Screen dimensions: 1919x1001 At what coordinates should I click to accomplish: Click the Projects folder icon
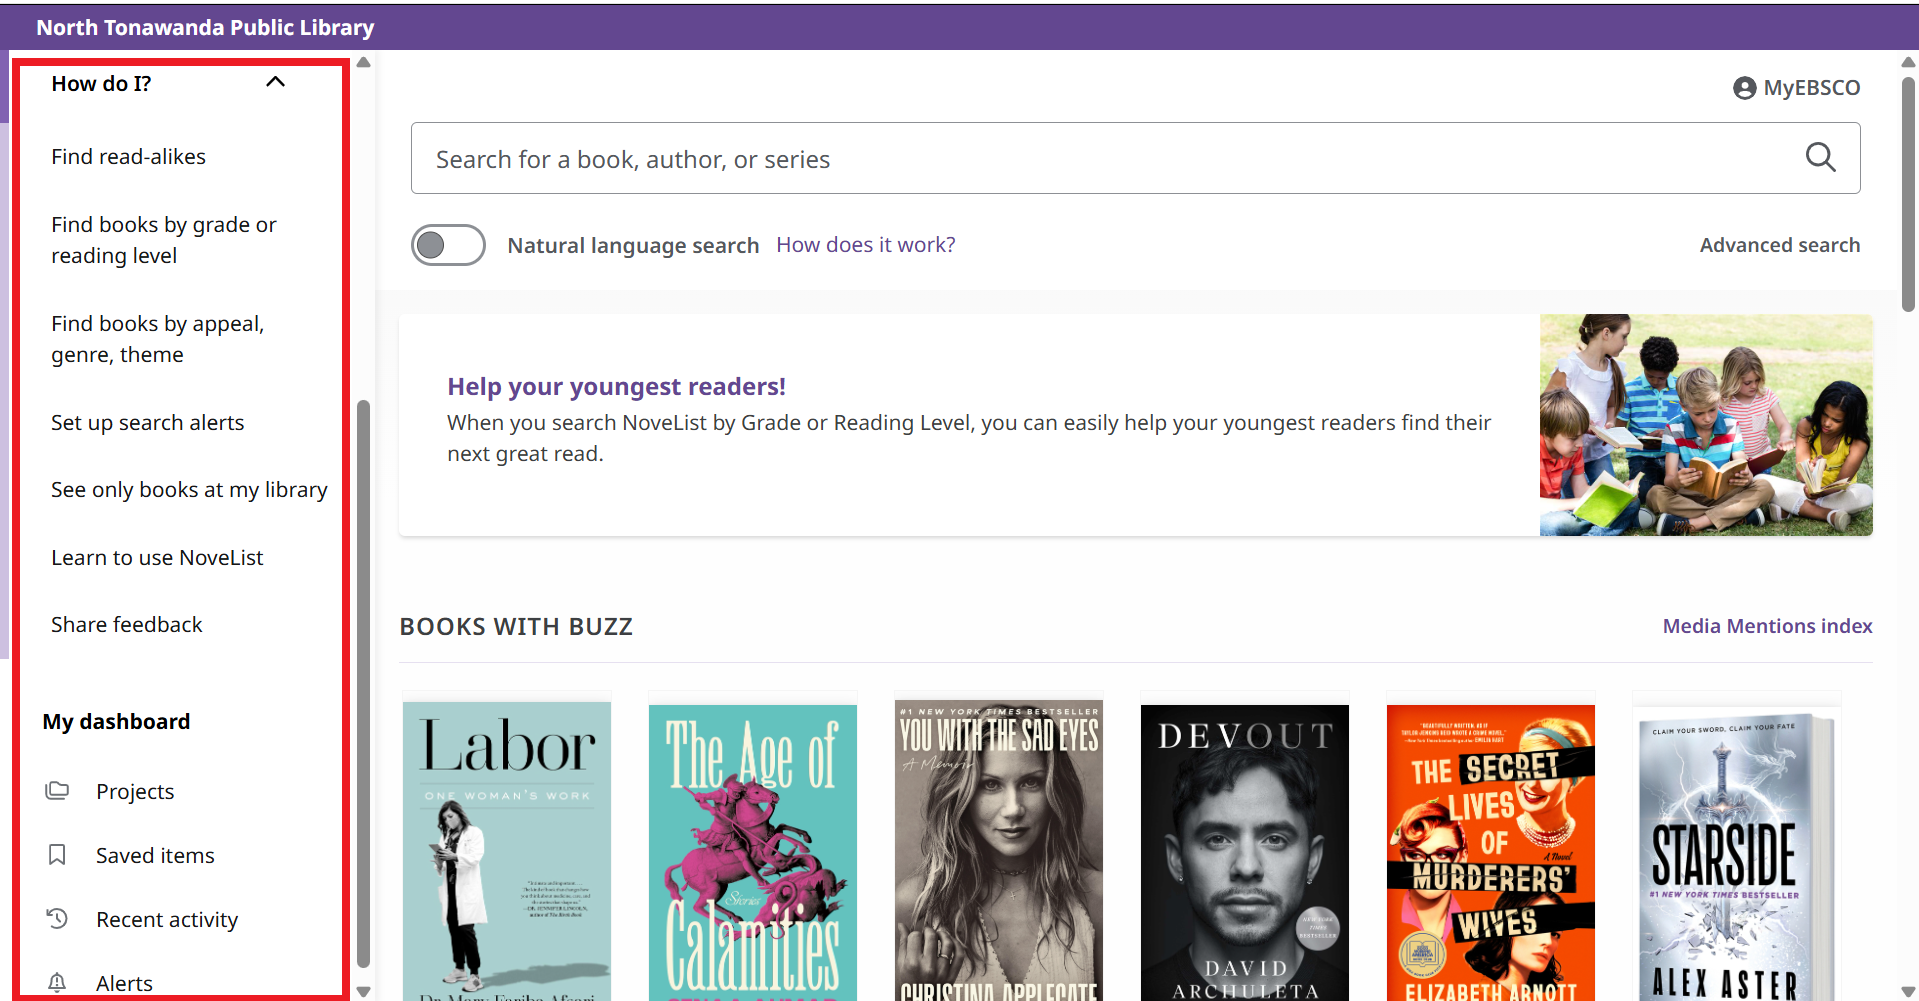click(57, 791)
